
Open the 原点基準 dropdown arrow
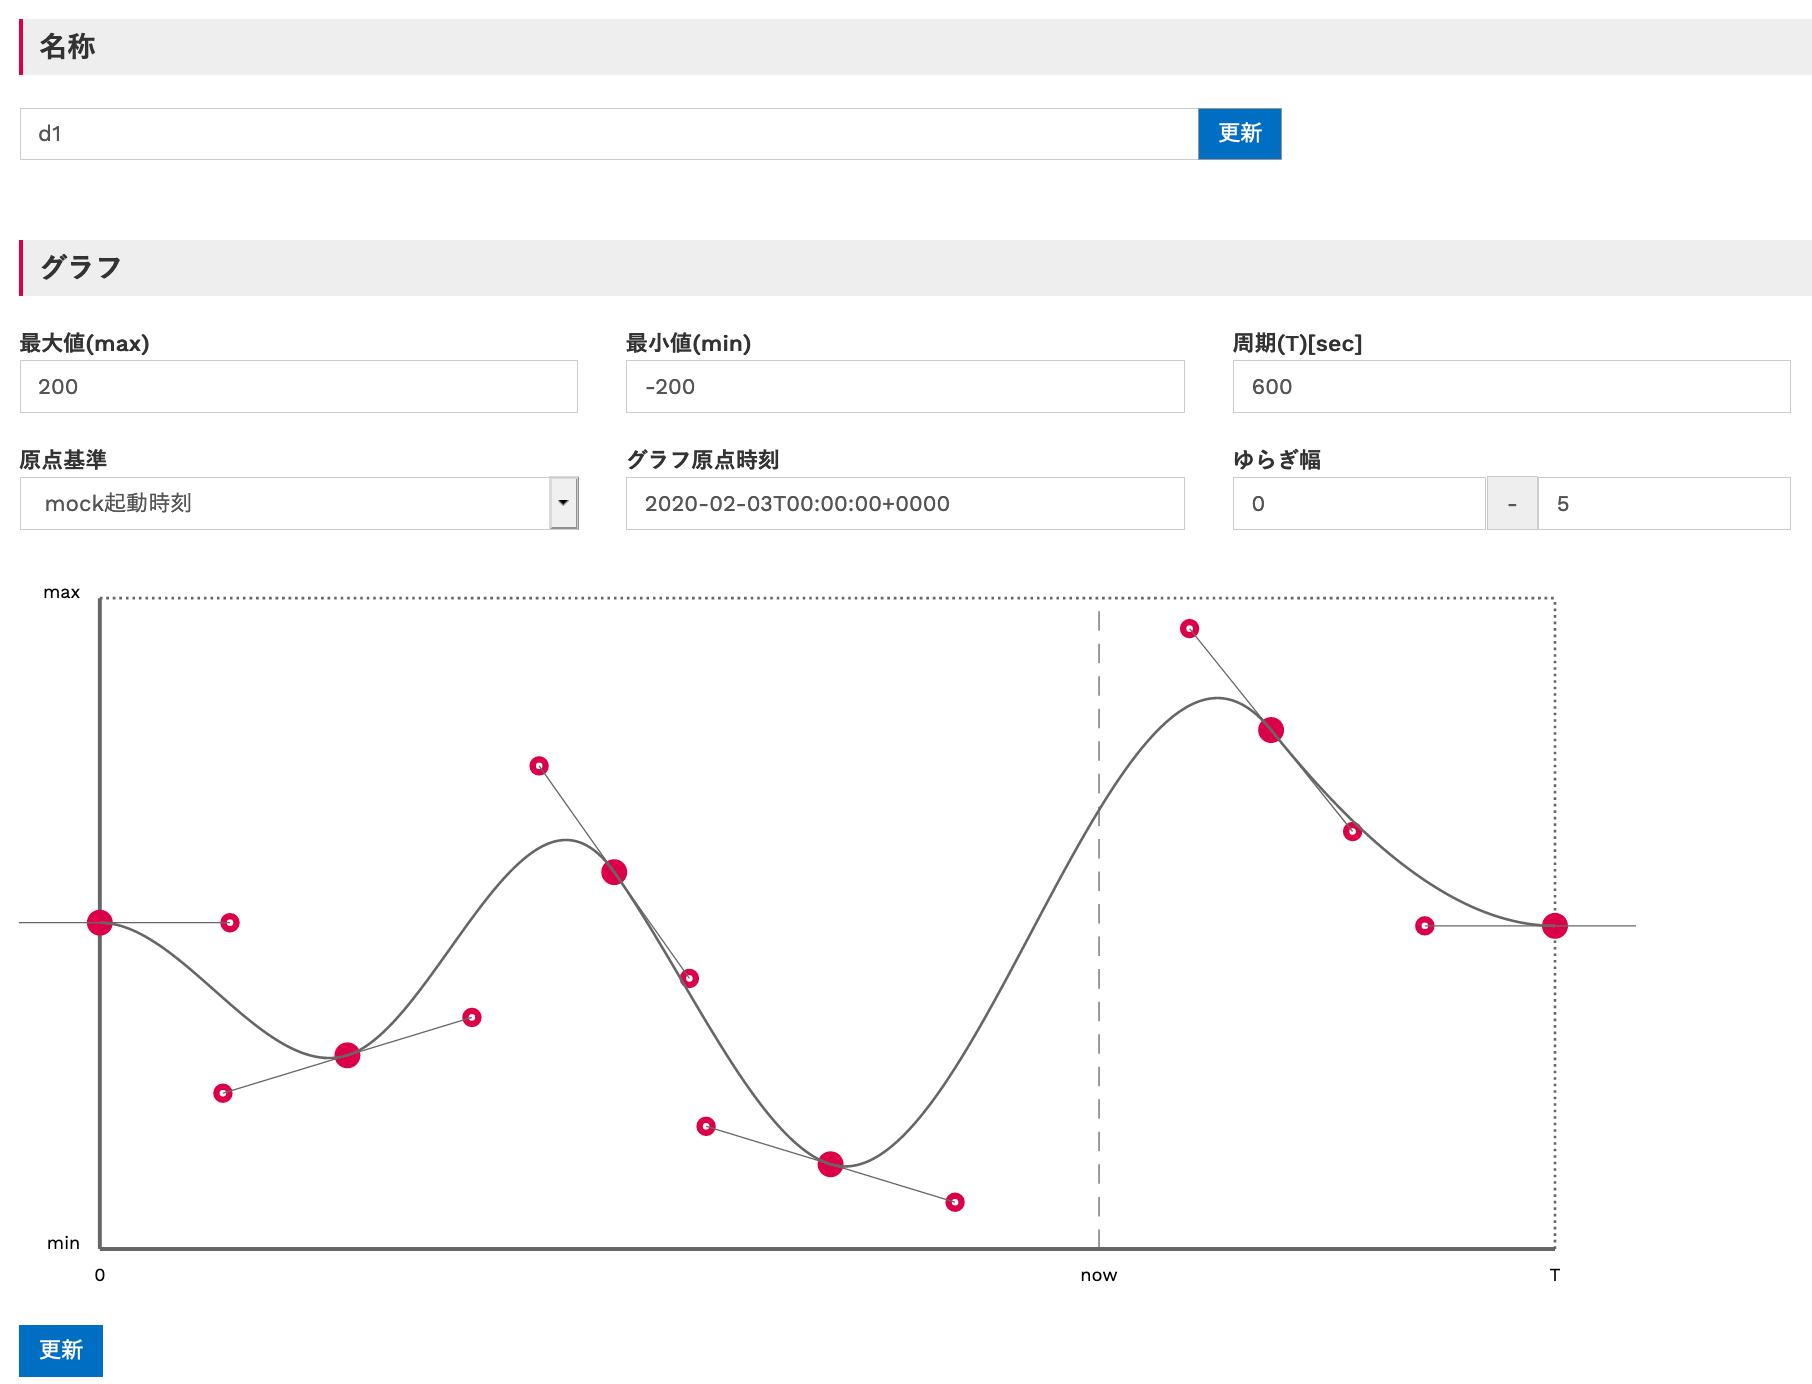(x=563, y=503)
